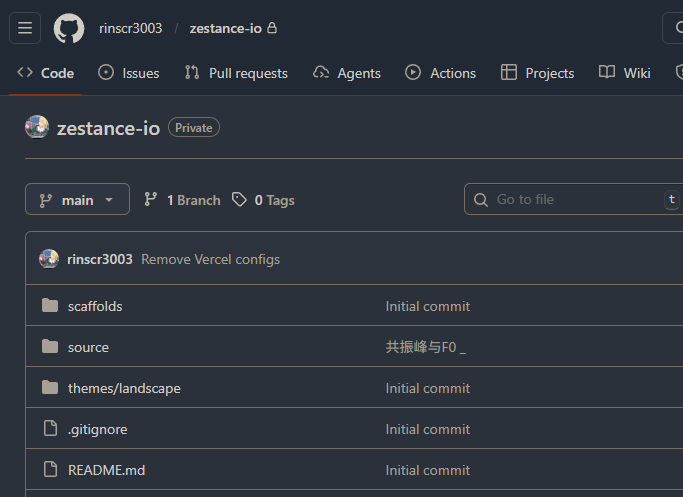Viewport: 683px width, 497px height.
Task: Switch to the Pull requests tab
Action: point(236,73)
